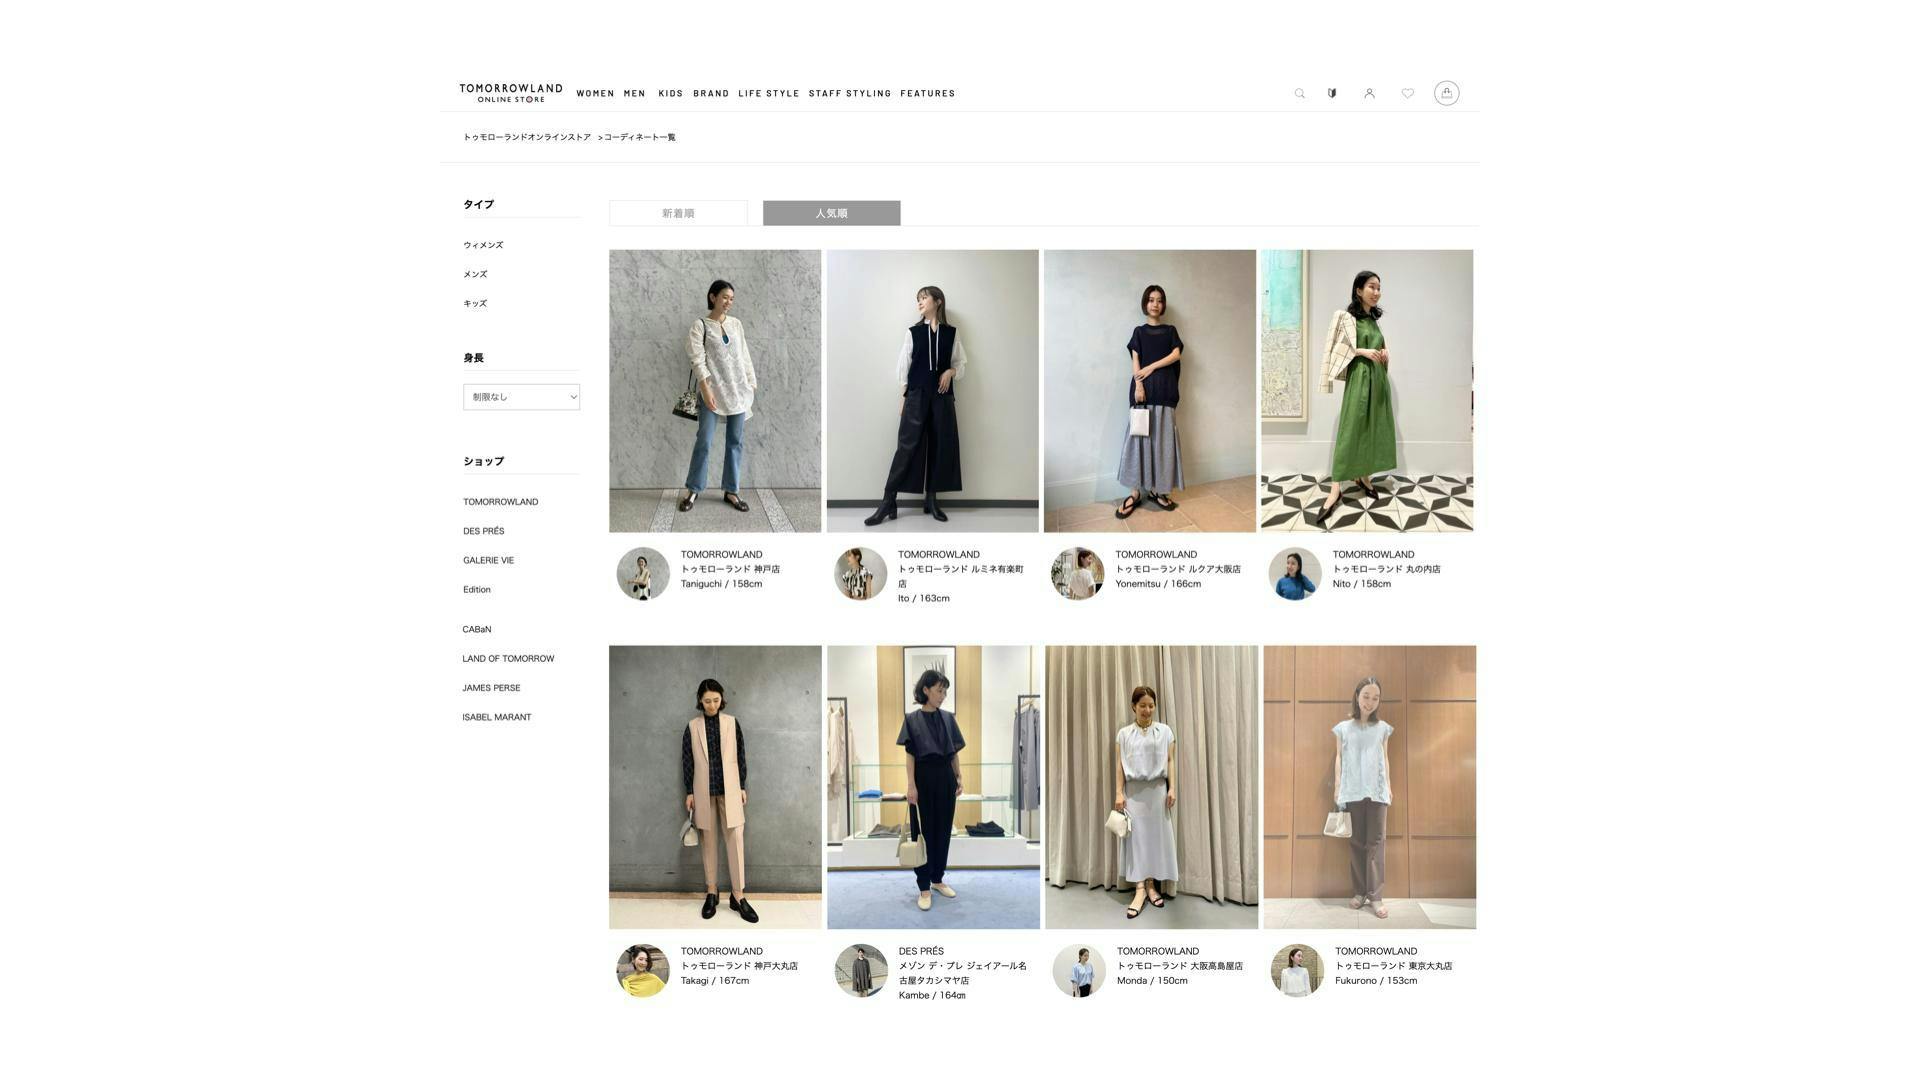
Task: Filter by ISABEL MARANT shop
Action: tap(496, 717)
